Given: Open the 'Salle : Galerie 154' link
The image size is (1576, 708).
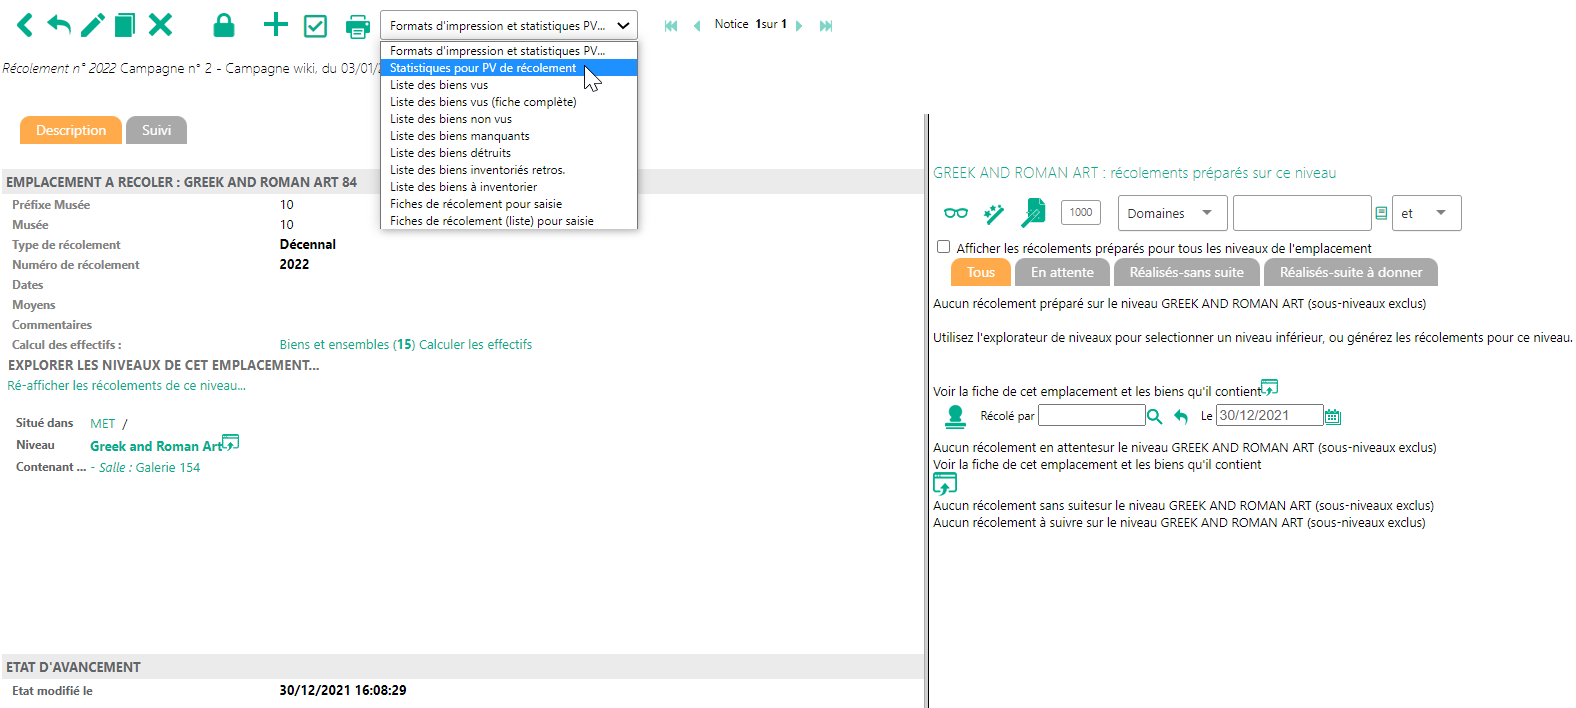Looking at the screenshot, I should pyautogui.click(x=149, y=467).
